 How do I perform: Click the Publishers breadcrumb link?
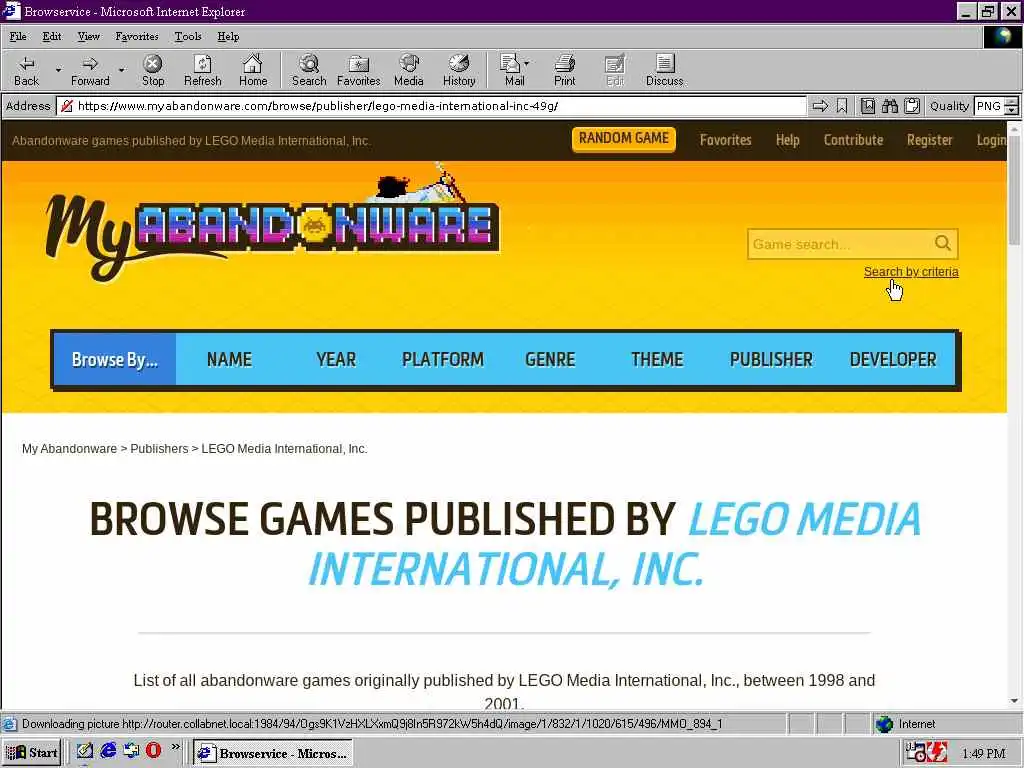pyautogui.click(x=159, y=449)
